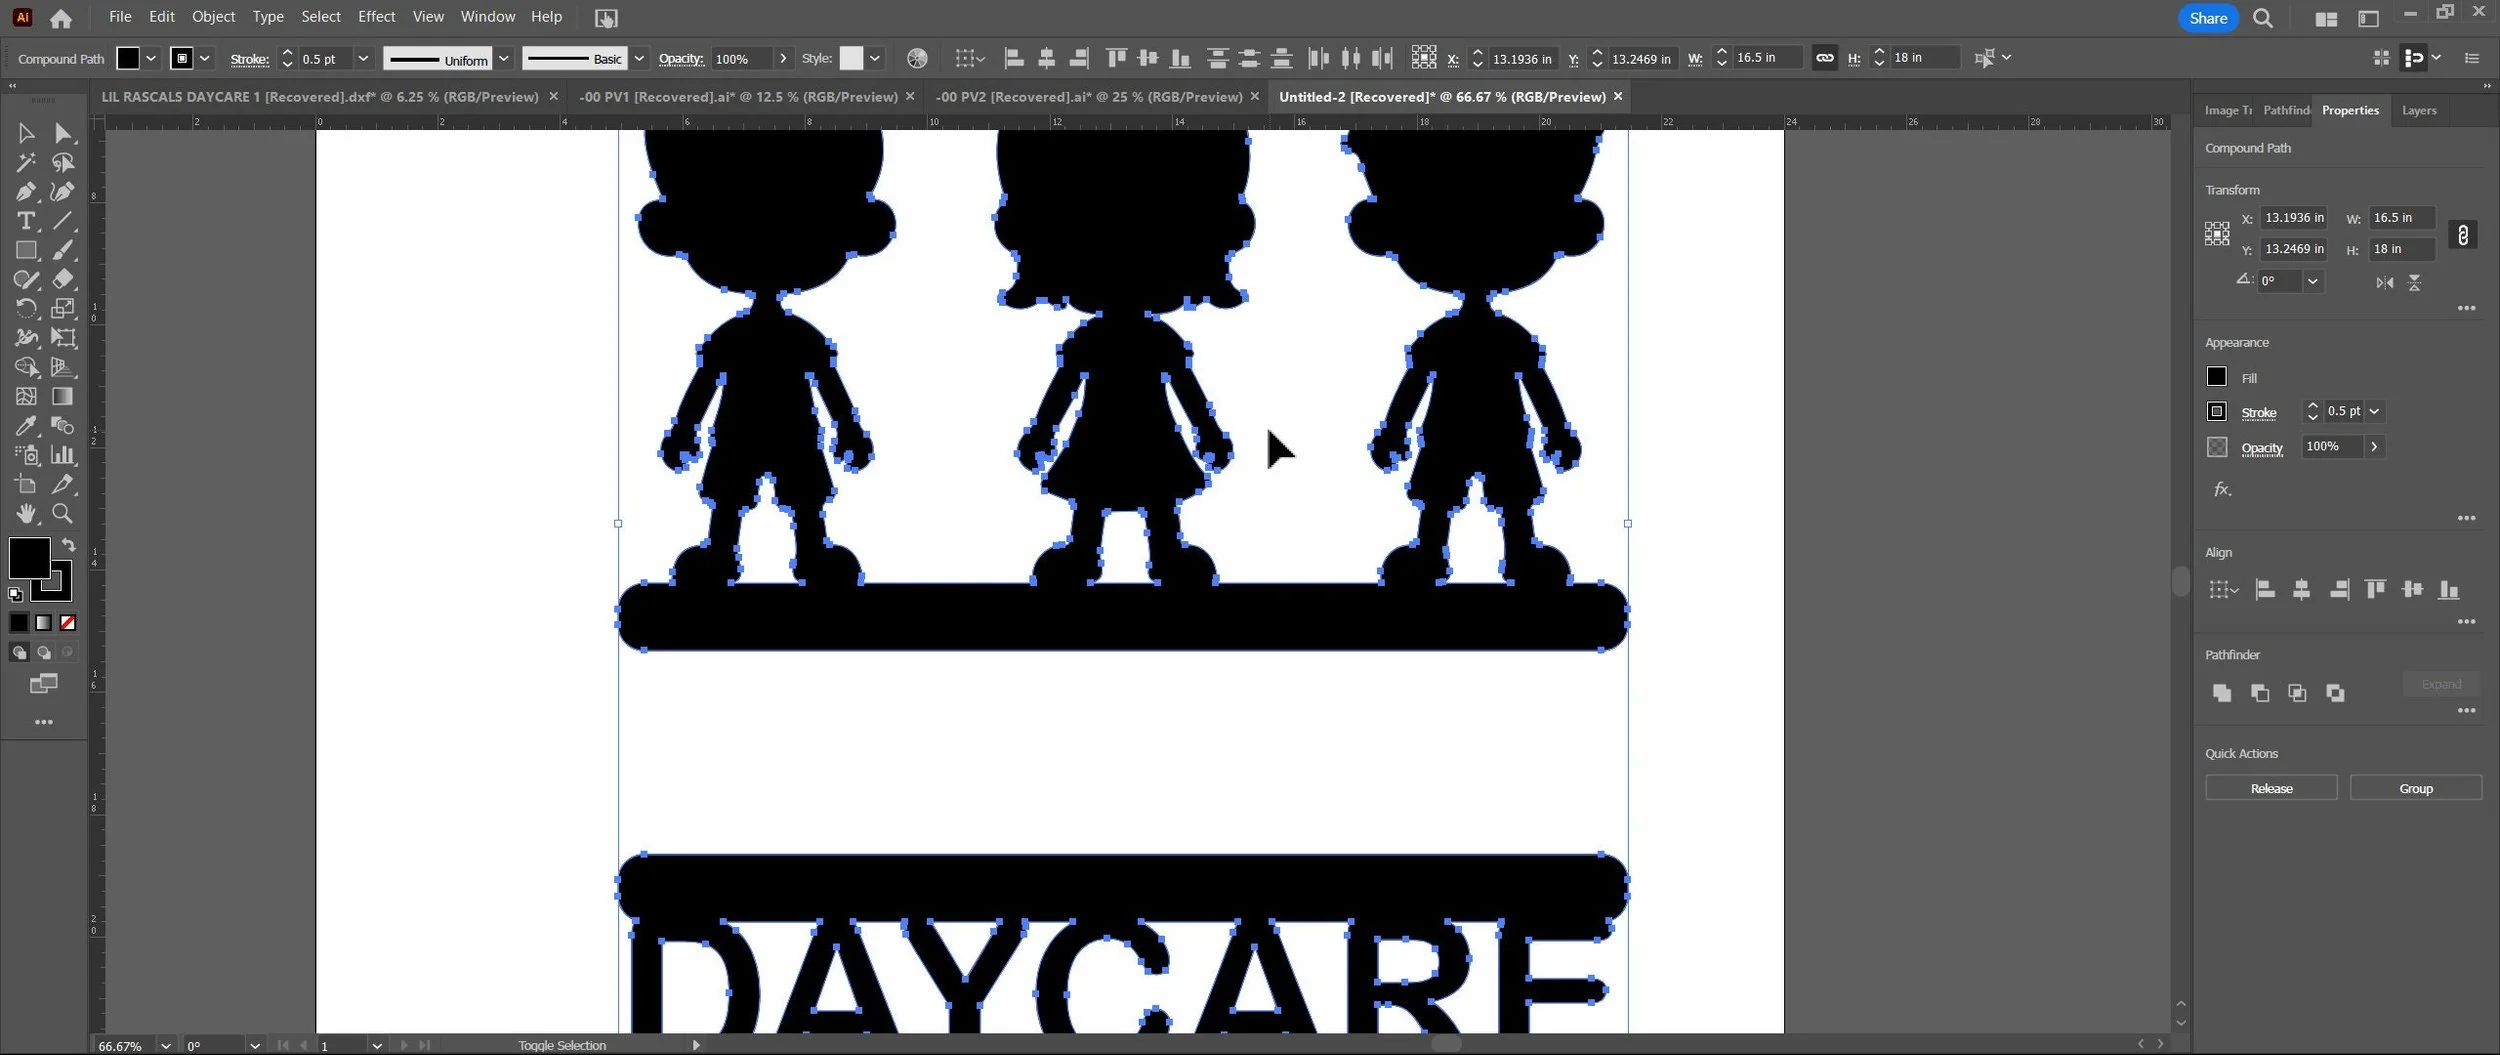The width and height of the screenshot is (2500, 1055).
Task: Toggle width-height link in Transform panel
Action: click(2463, 235)
